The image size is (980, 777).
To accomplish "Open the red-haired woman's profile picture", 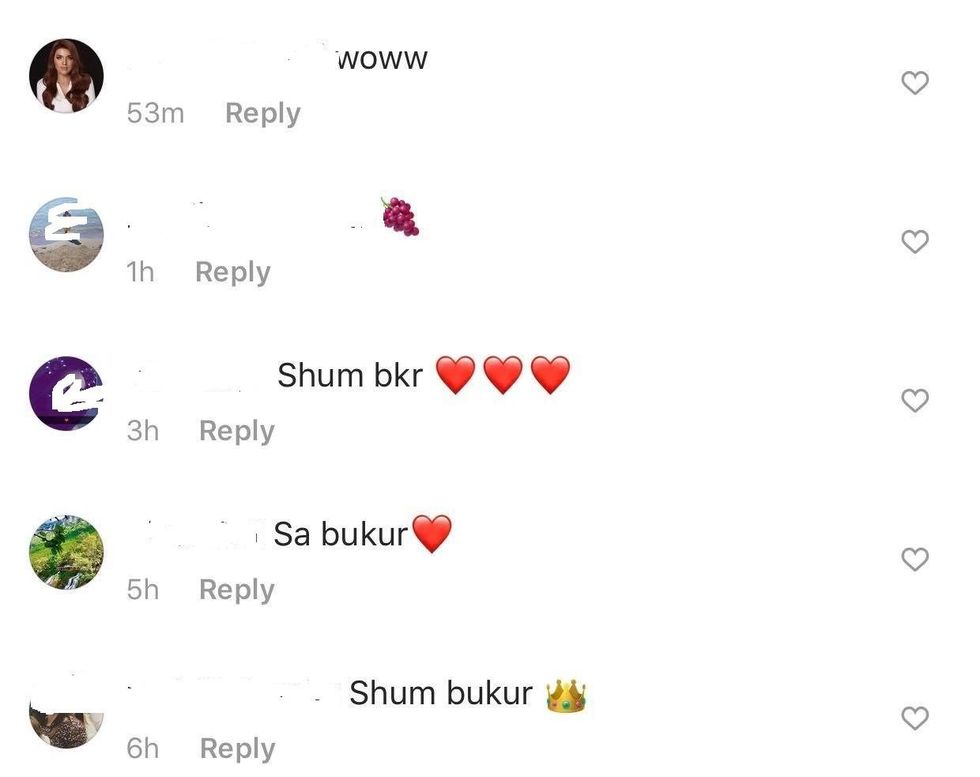I will coord(66,76).
